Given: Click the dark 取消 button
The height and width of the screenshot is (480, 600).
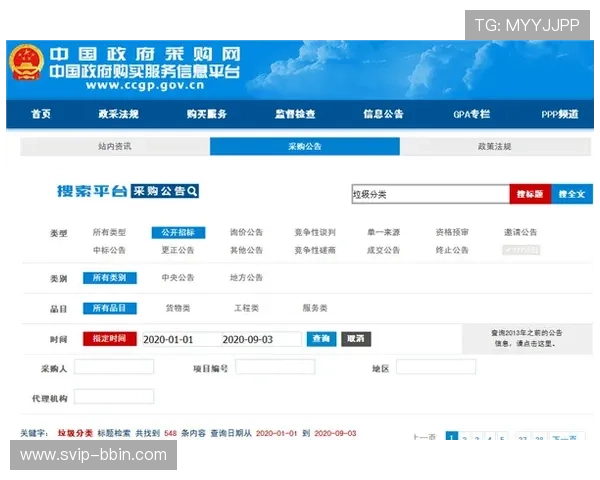Looking at the screenshot, I should pos(356,339).
